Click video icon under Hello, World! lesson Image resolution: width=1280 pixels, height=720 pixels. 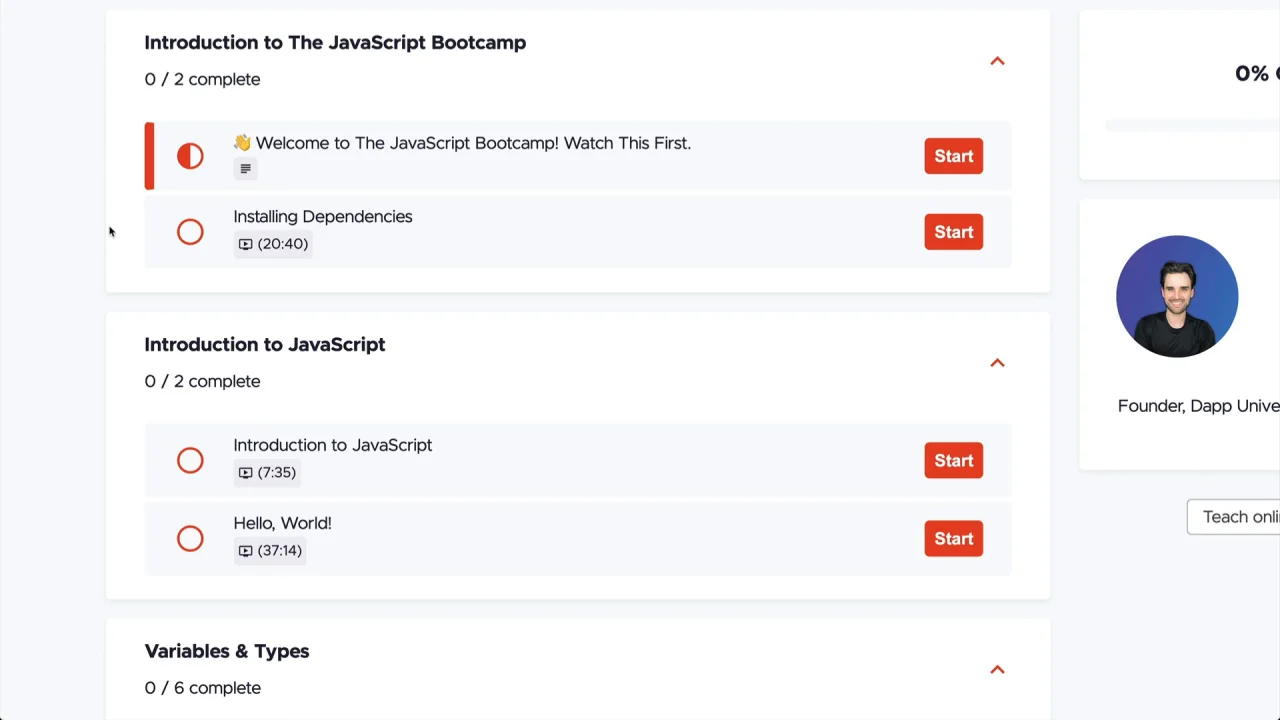coord(245,551)
